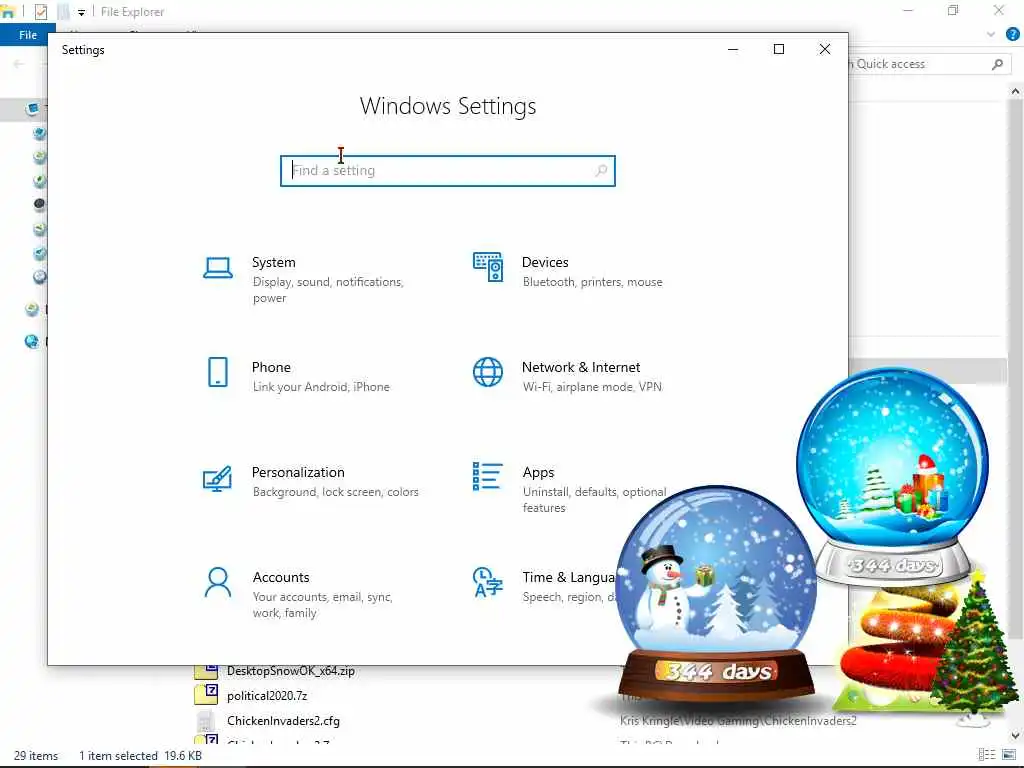Click the political2020.7z archive icon

click(x=206, y=695)
